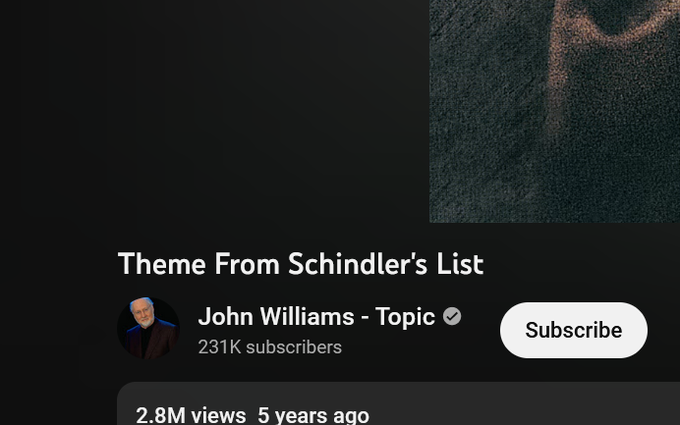680x425 pixels.
Task: Click the Subscribe button
Action: tap(573, 330)
